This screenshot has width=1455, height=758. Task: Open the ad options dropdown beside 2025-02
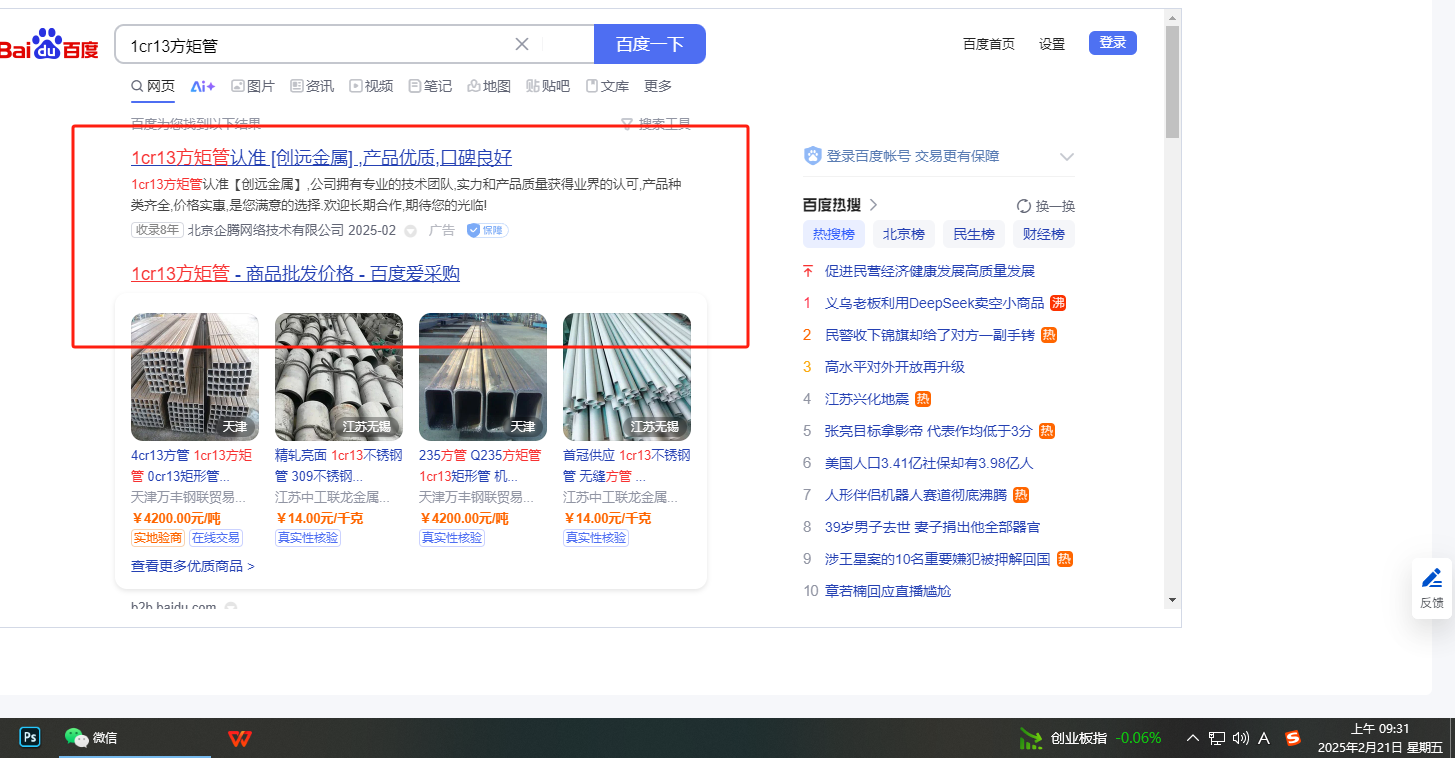[410, 231]
